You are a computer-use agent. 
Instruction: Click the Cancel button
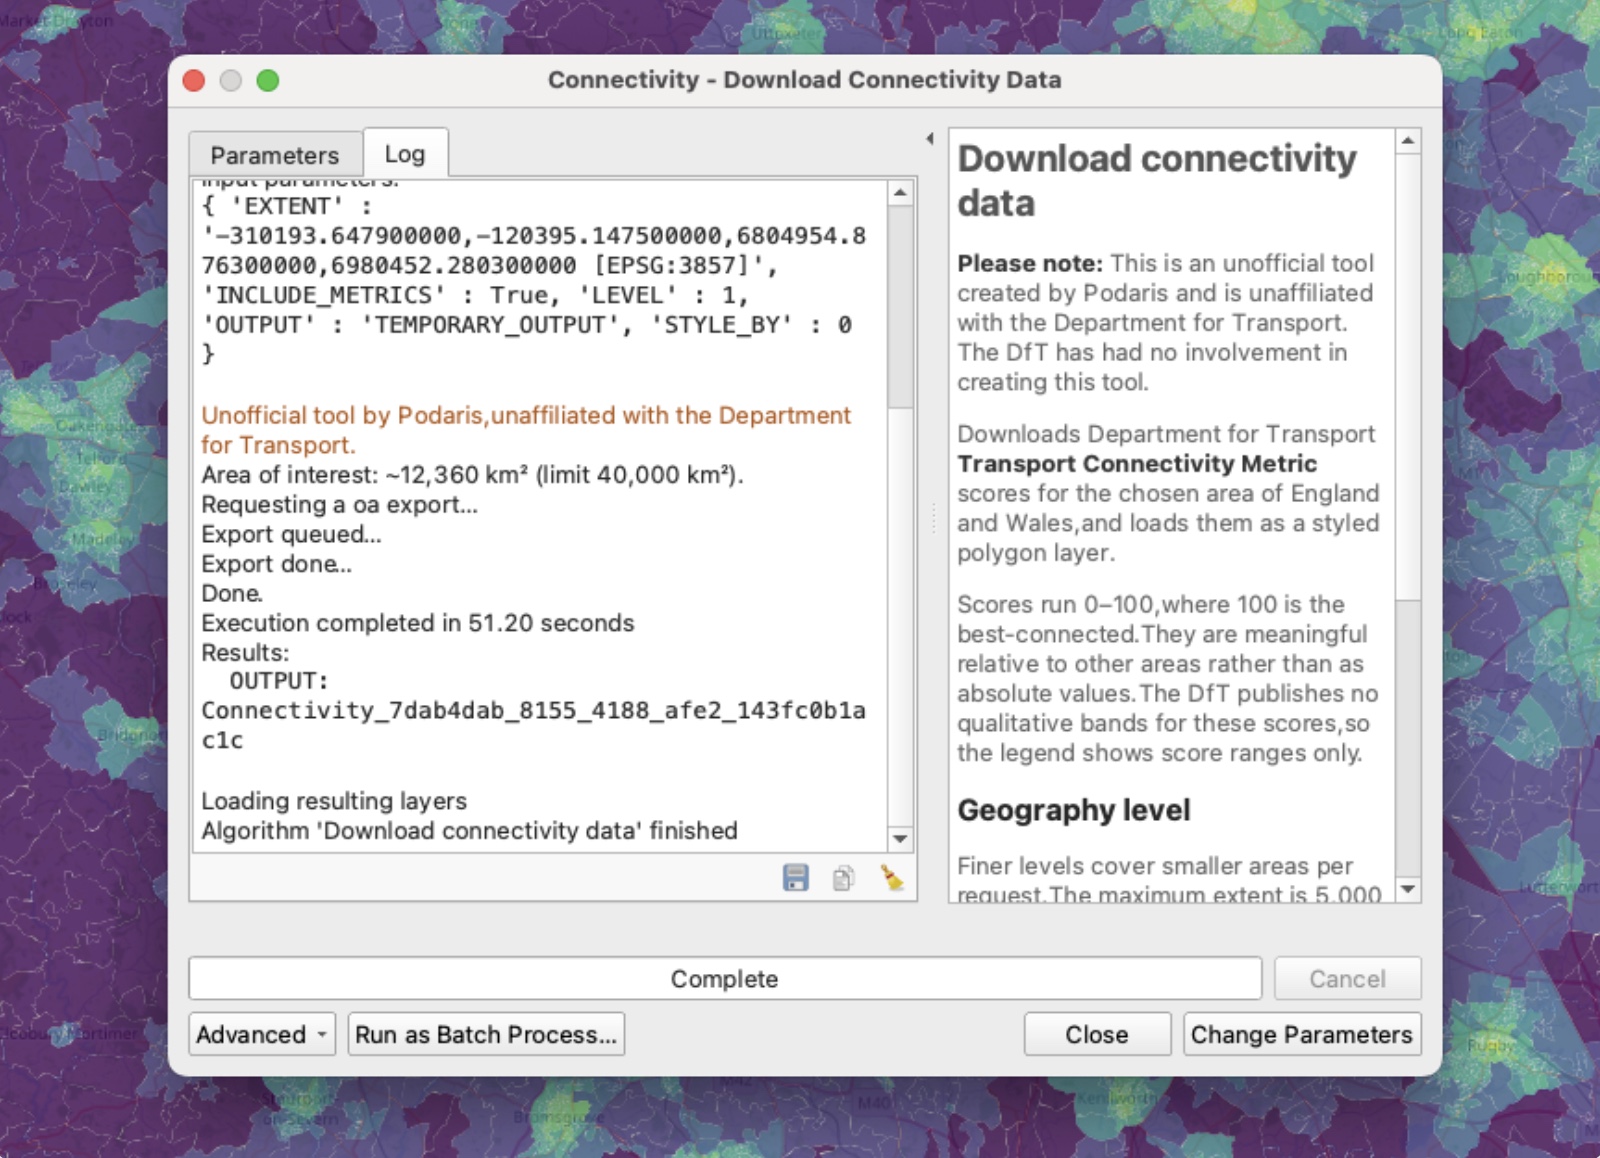click(1347, 978)
